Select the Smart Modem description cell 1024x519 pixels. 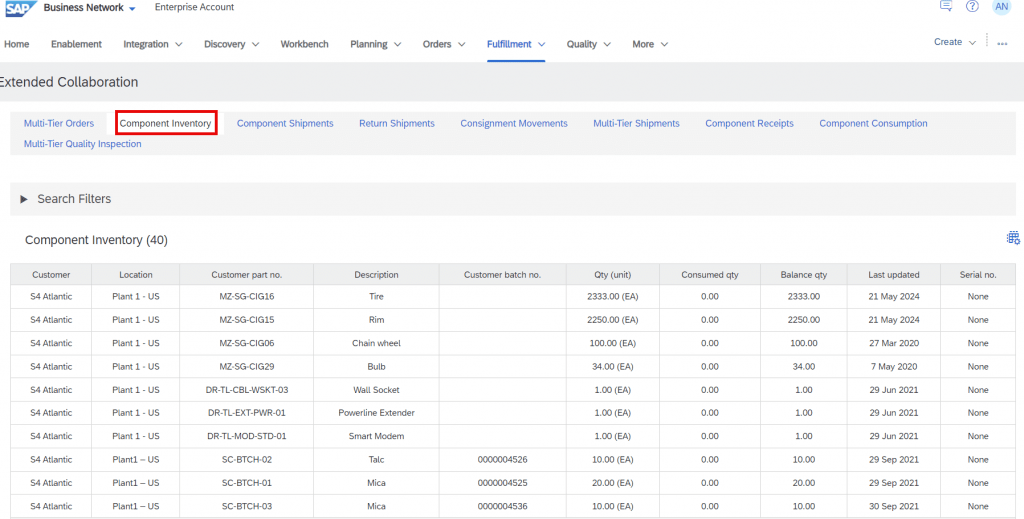pos(376,436)
